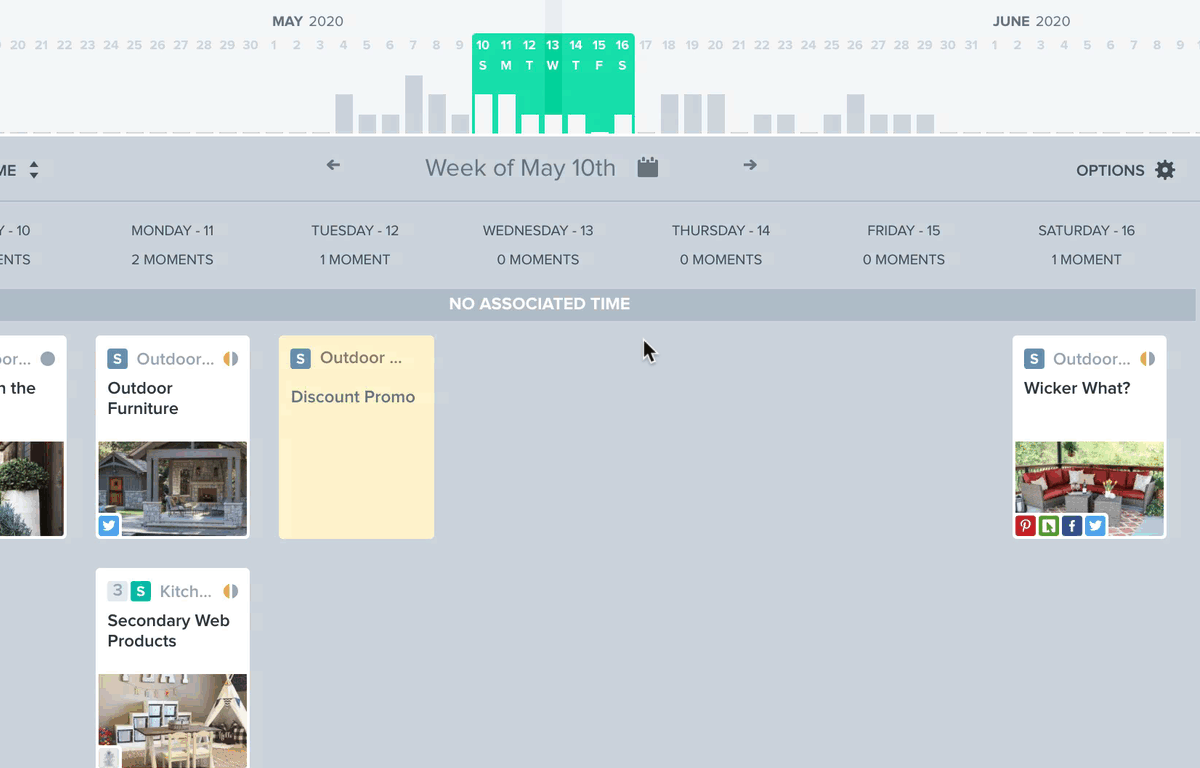Click the green S badge on Secondary Web Products
This screenshot has height=768, width=1200.
(x=141, y=591)
